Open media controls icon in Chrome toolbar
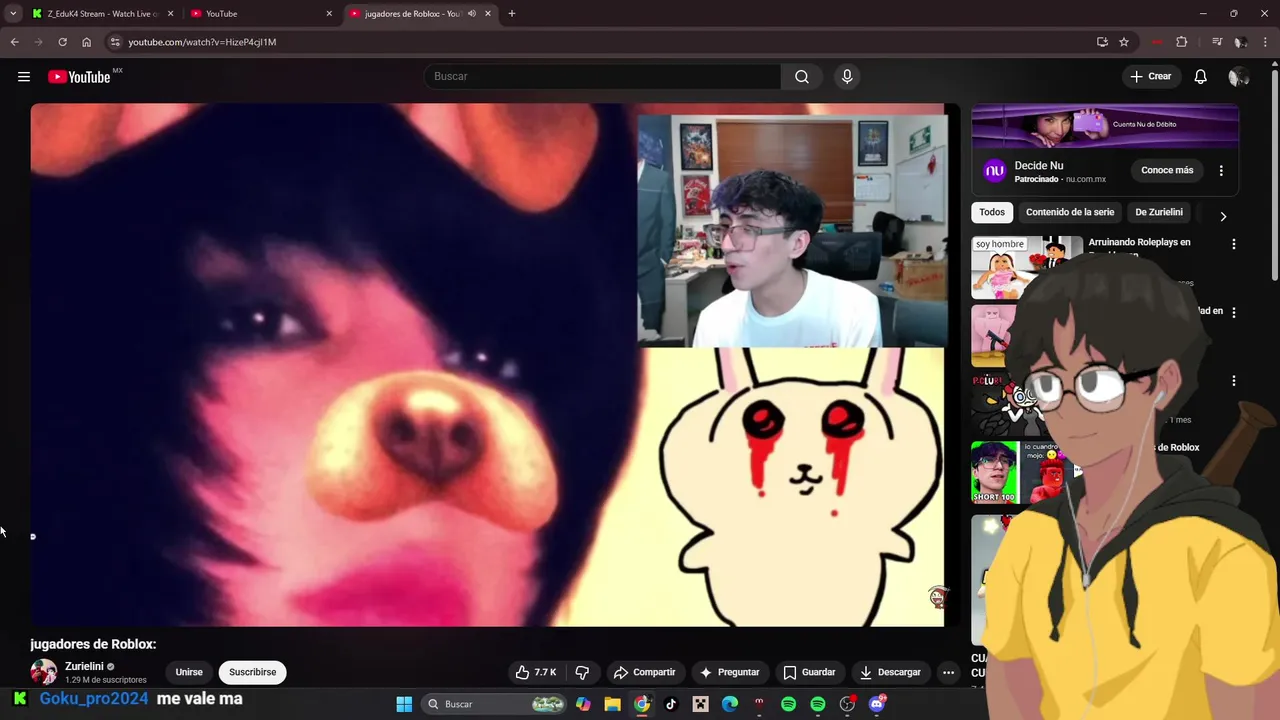Viewport: 1280px width, 720px height. coord(1217,42)
